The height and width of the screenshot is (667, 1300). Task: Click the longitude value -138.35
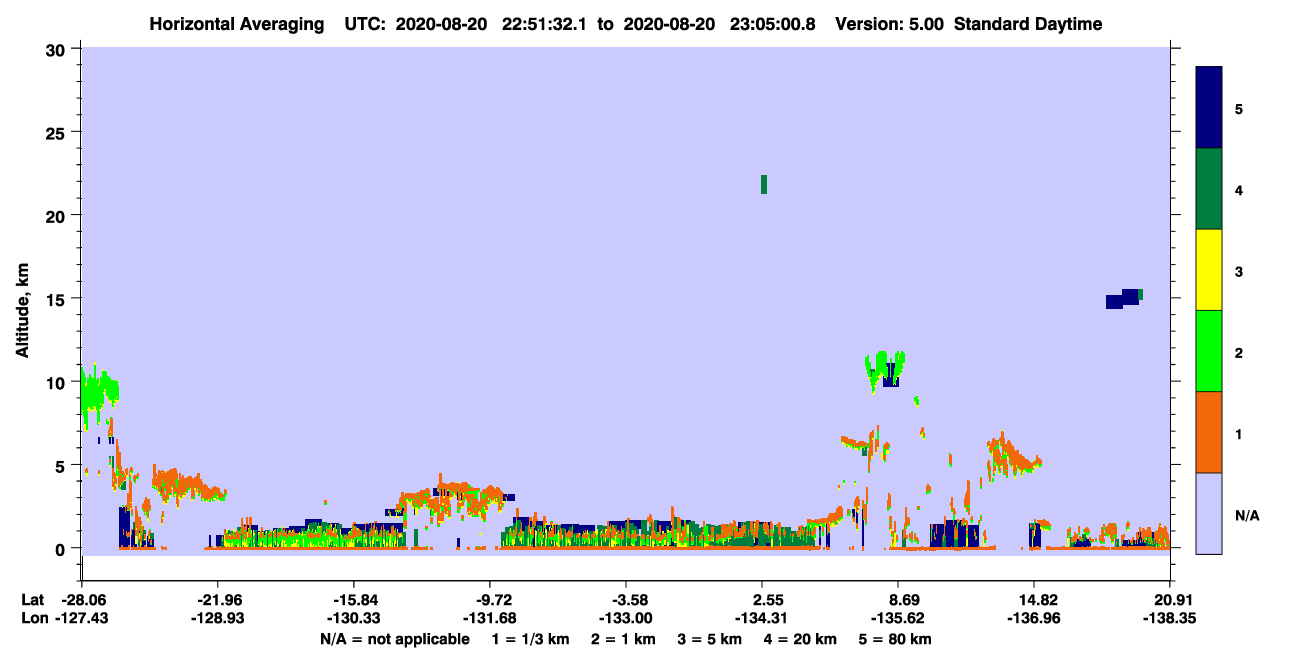pos(1170,619)
